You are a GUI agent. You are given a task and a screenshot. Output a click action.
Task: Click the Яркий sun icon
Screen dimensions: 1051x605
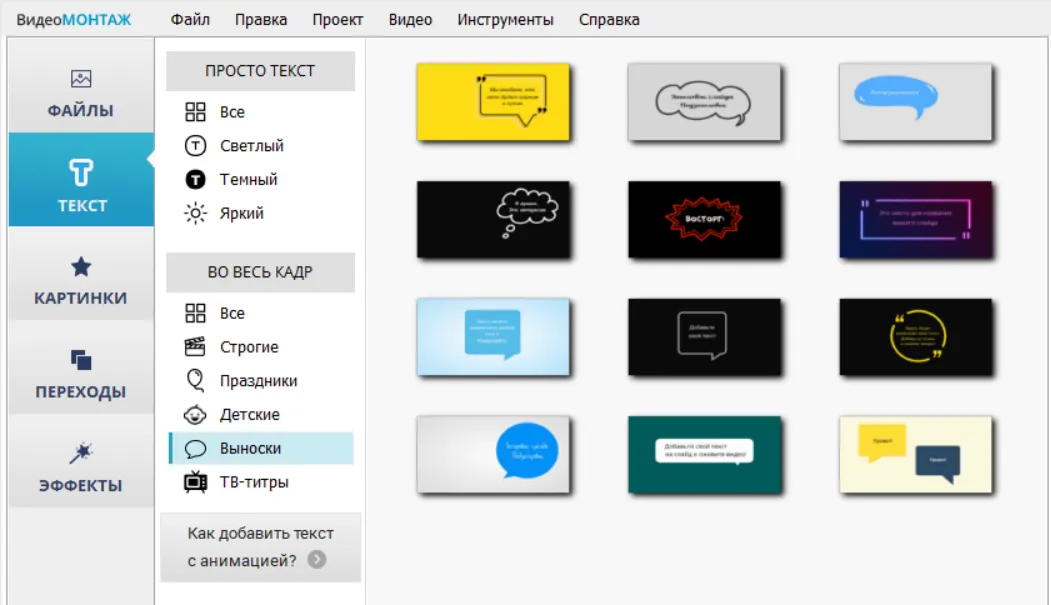(x=195, y=213)
